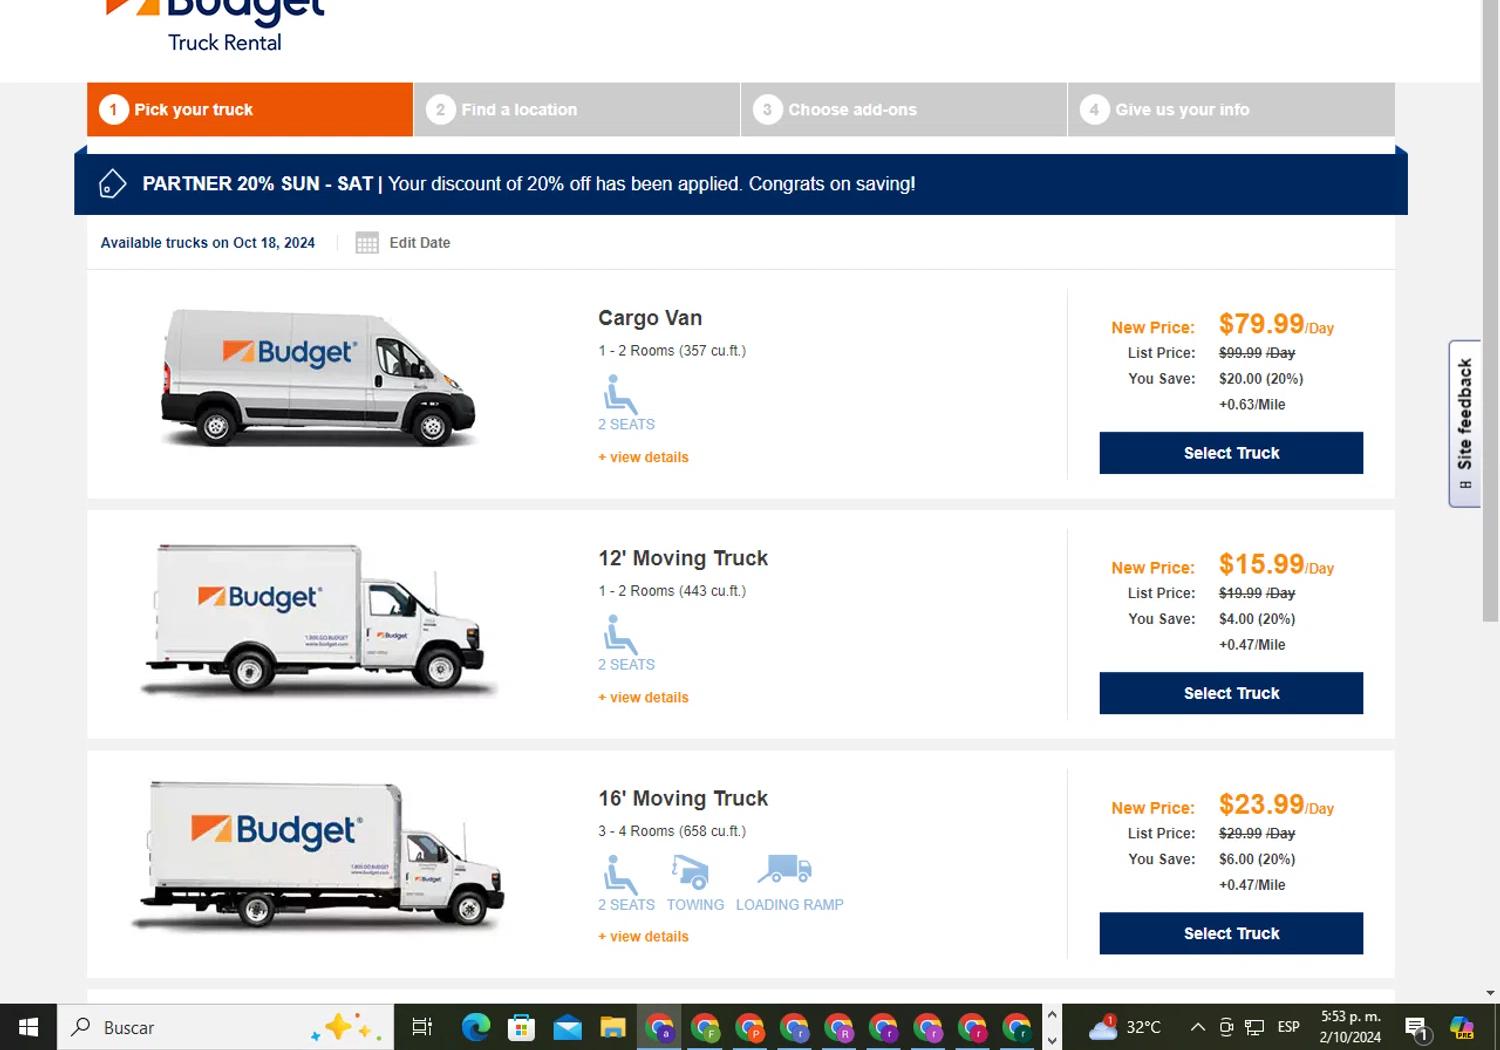
Task: Click the 'PARTNER 20% SUN - SAT' banner text
Action: (x=257, y=184)
